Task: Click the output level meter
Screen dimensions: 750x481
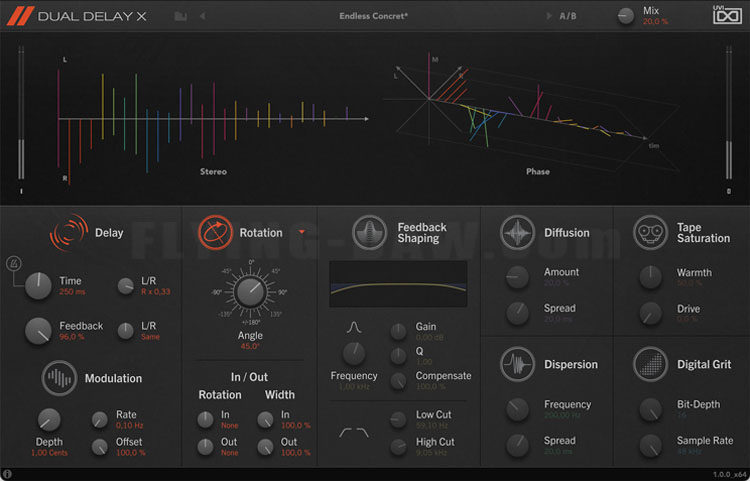Action: pyautogui.click(x=728, y=113)
